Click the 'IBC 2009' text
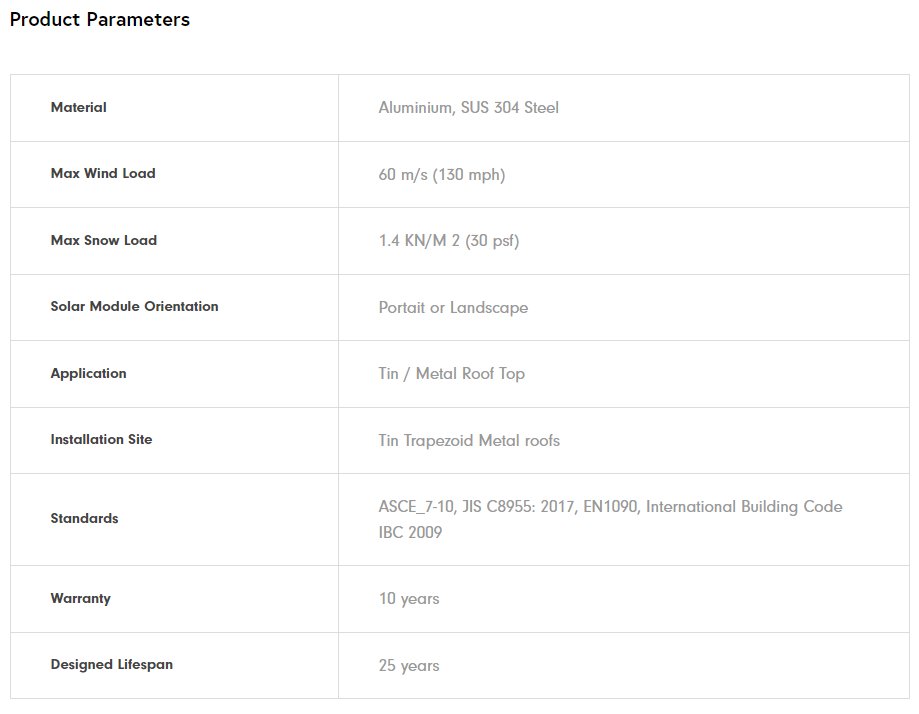The width and height of the screenshot is (919, 714). 410,533
